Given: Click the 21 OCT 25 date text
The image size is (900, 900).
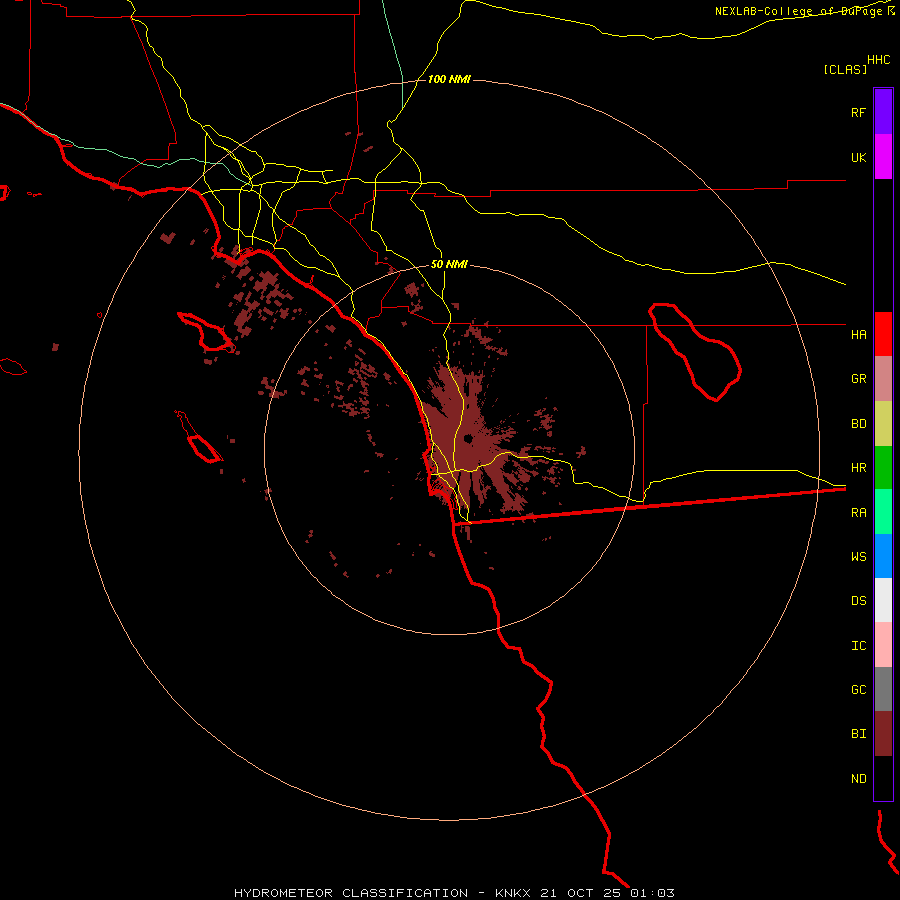Looking at the screenshot, I should 581,893.
